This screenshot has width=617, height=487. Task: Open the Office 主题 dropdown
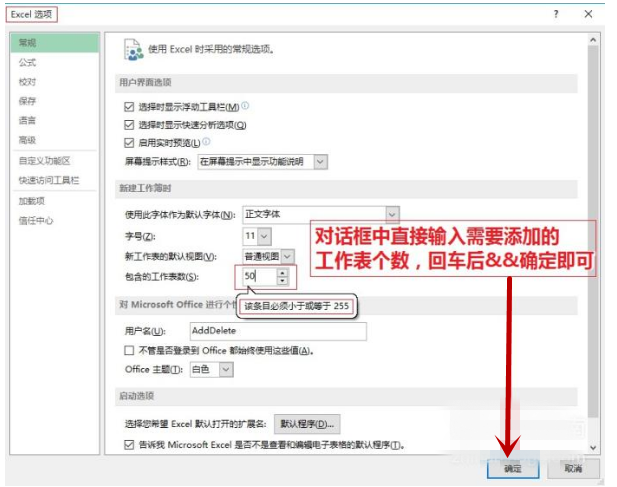pyautogui.click(x=226, y=369)
